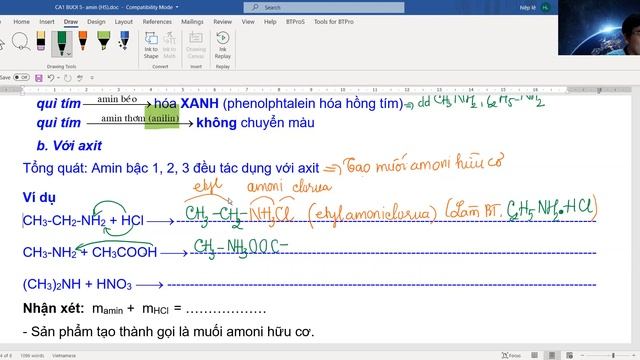Open the Home tab
The width and height of the screenshot is (640, 360).
tap(21, 22)
